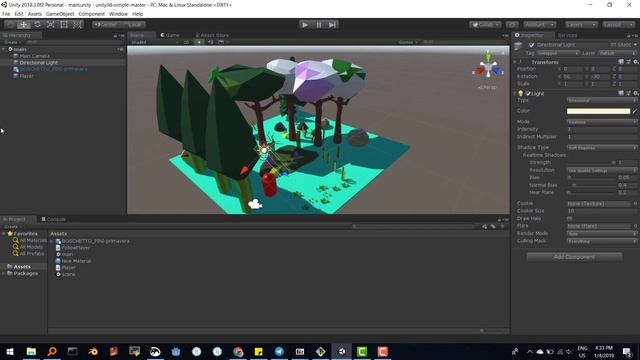
Task: Open the GameObject menu
Action: [x=60, y=14]
